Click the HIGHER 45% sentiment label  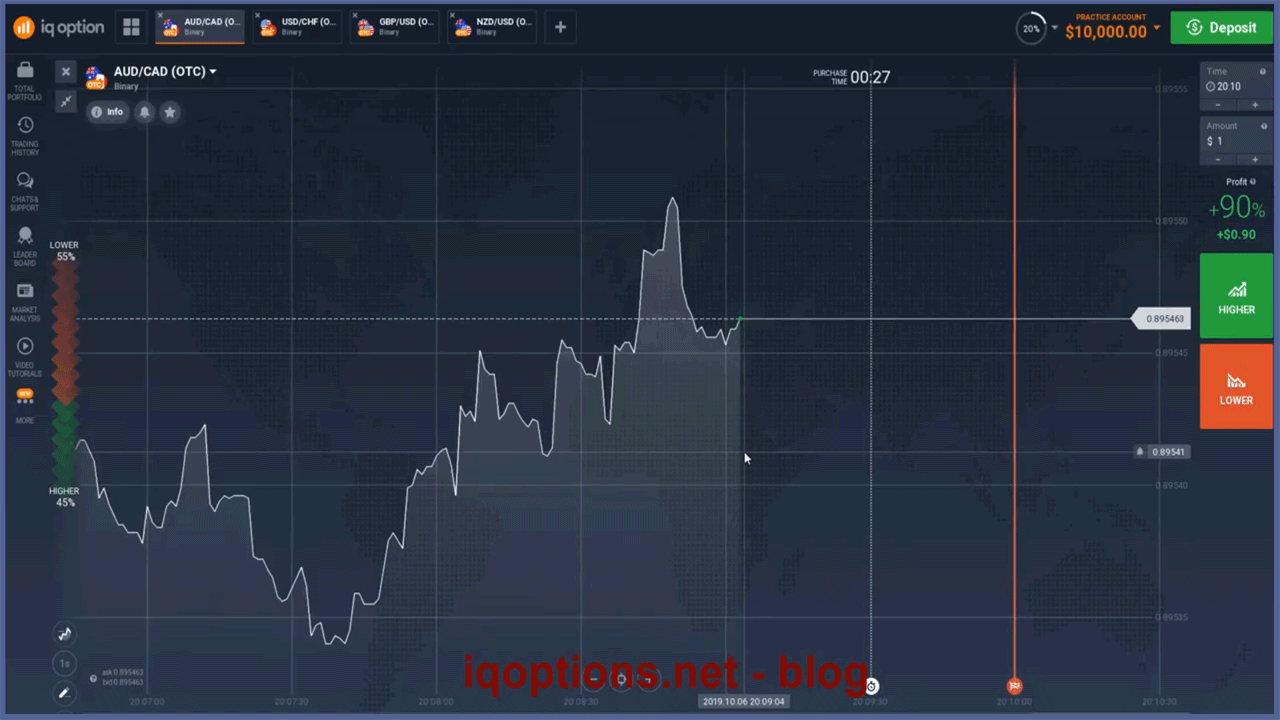tap(64, 497)
